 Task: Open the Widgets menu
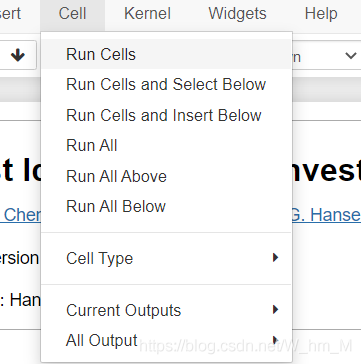(237, 14)
